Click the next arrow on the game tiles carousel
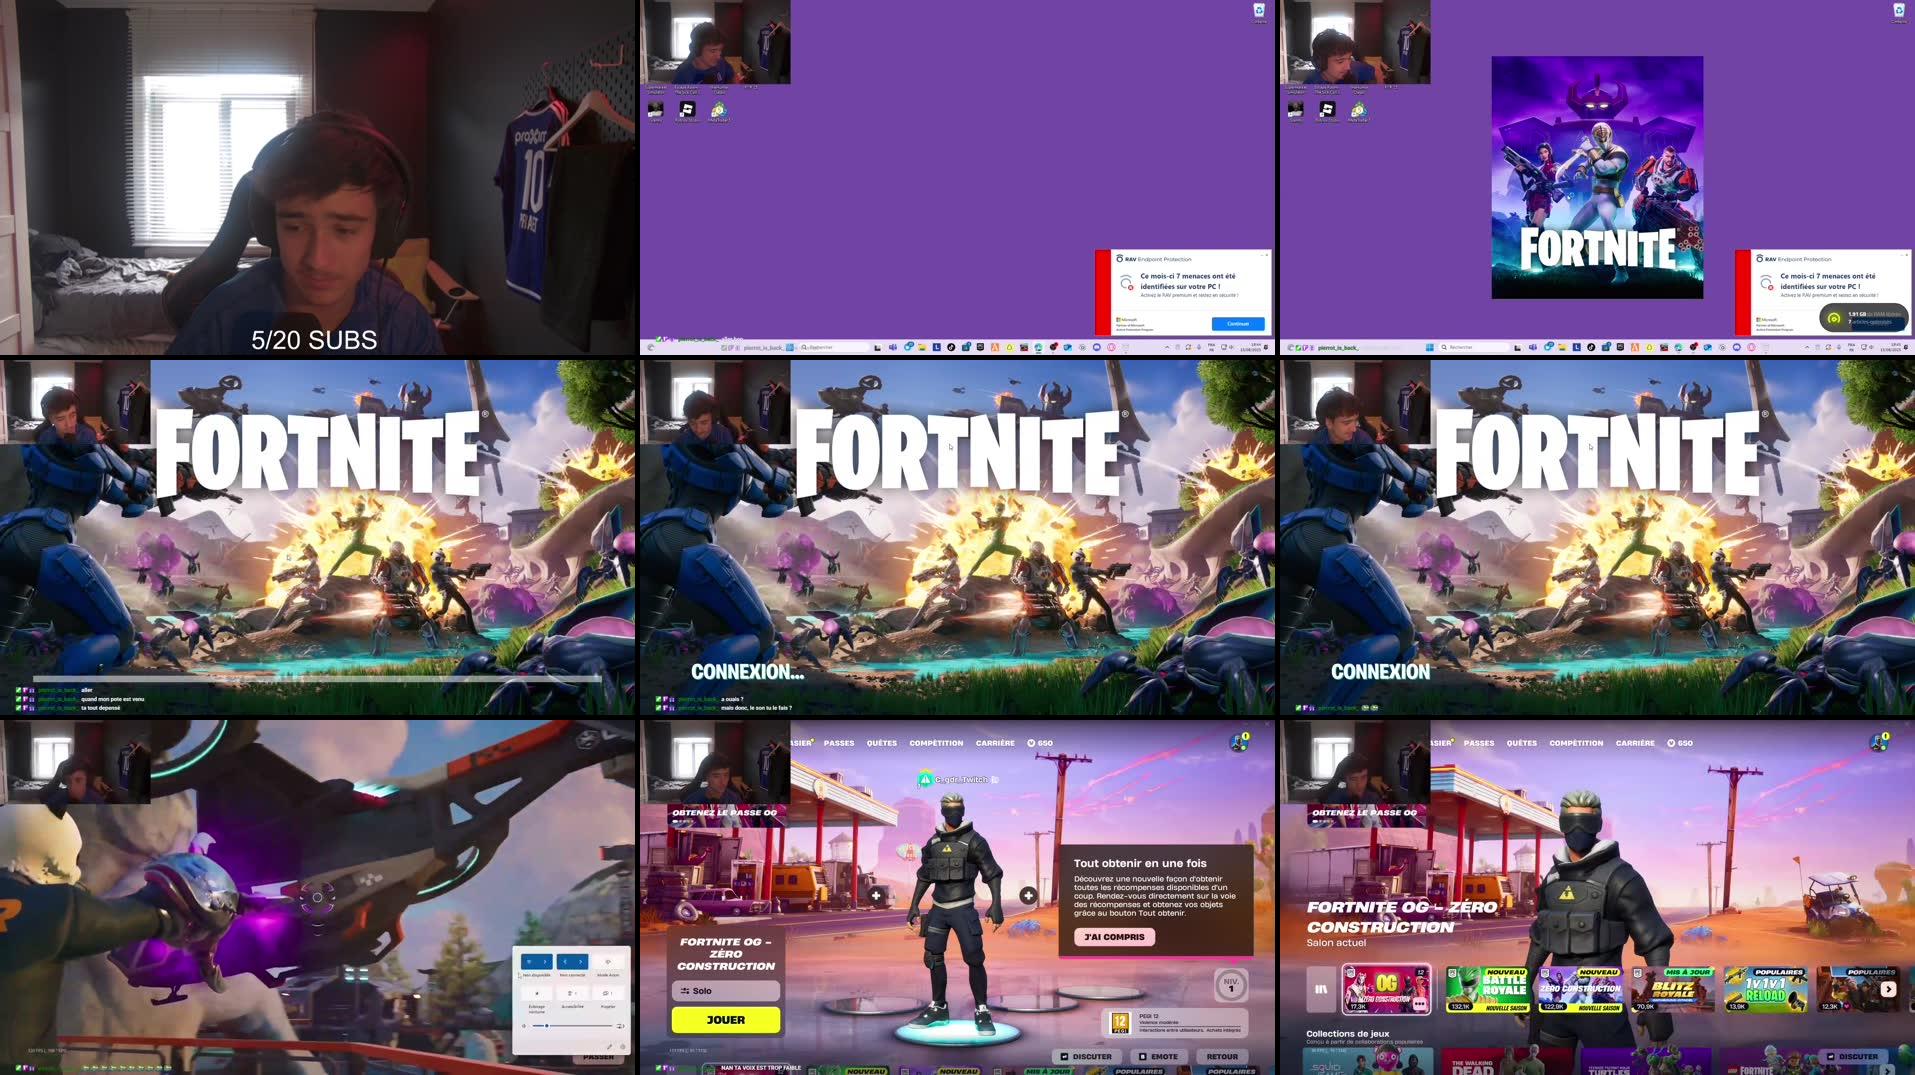The height and width of the screenshot is (1075, 1915). point(1888,989)
